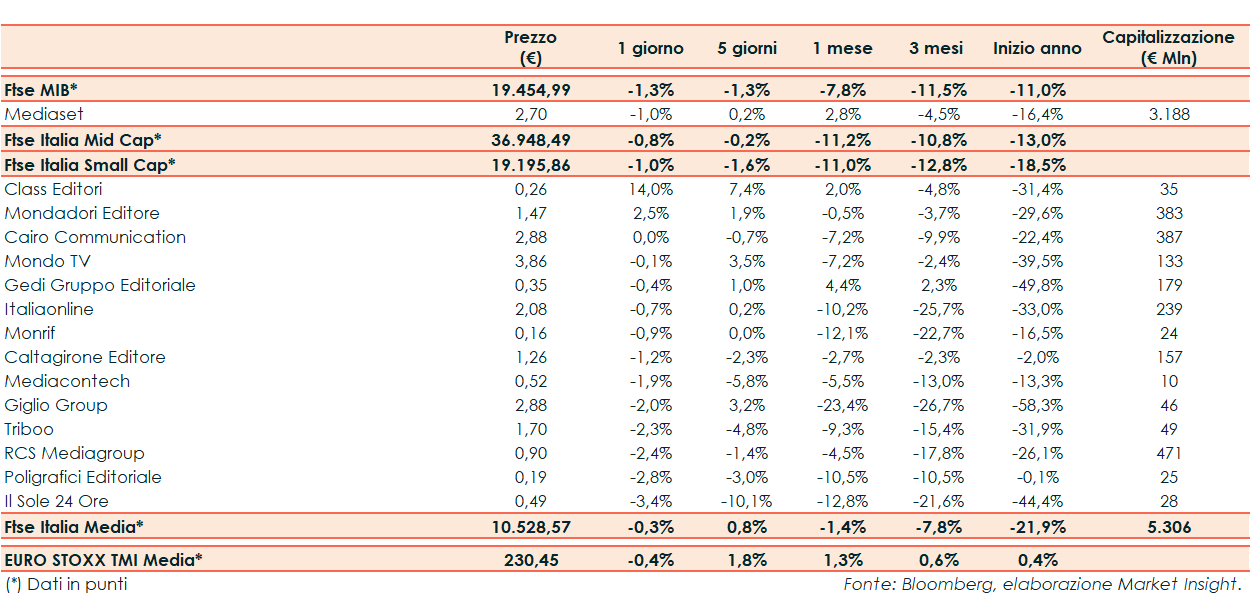Click the Cairo Communication row name
1250x596 pixels.
95,237
